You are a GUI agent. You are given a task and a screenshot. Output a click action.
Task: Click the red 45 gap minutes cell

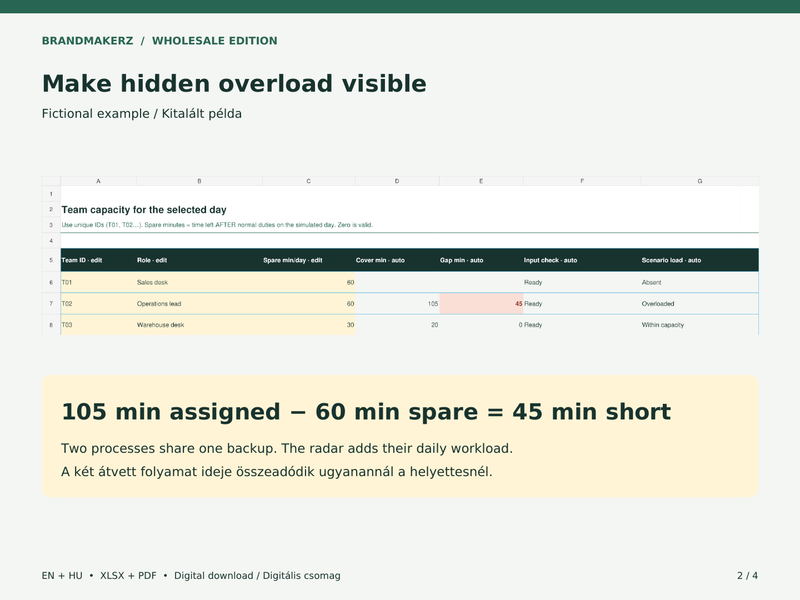click(481, 304)
